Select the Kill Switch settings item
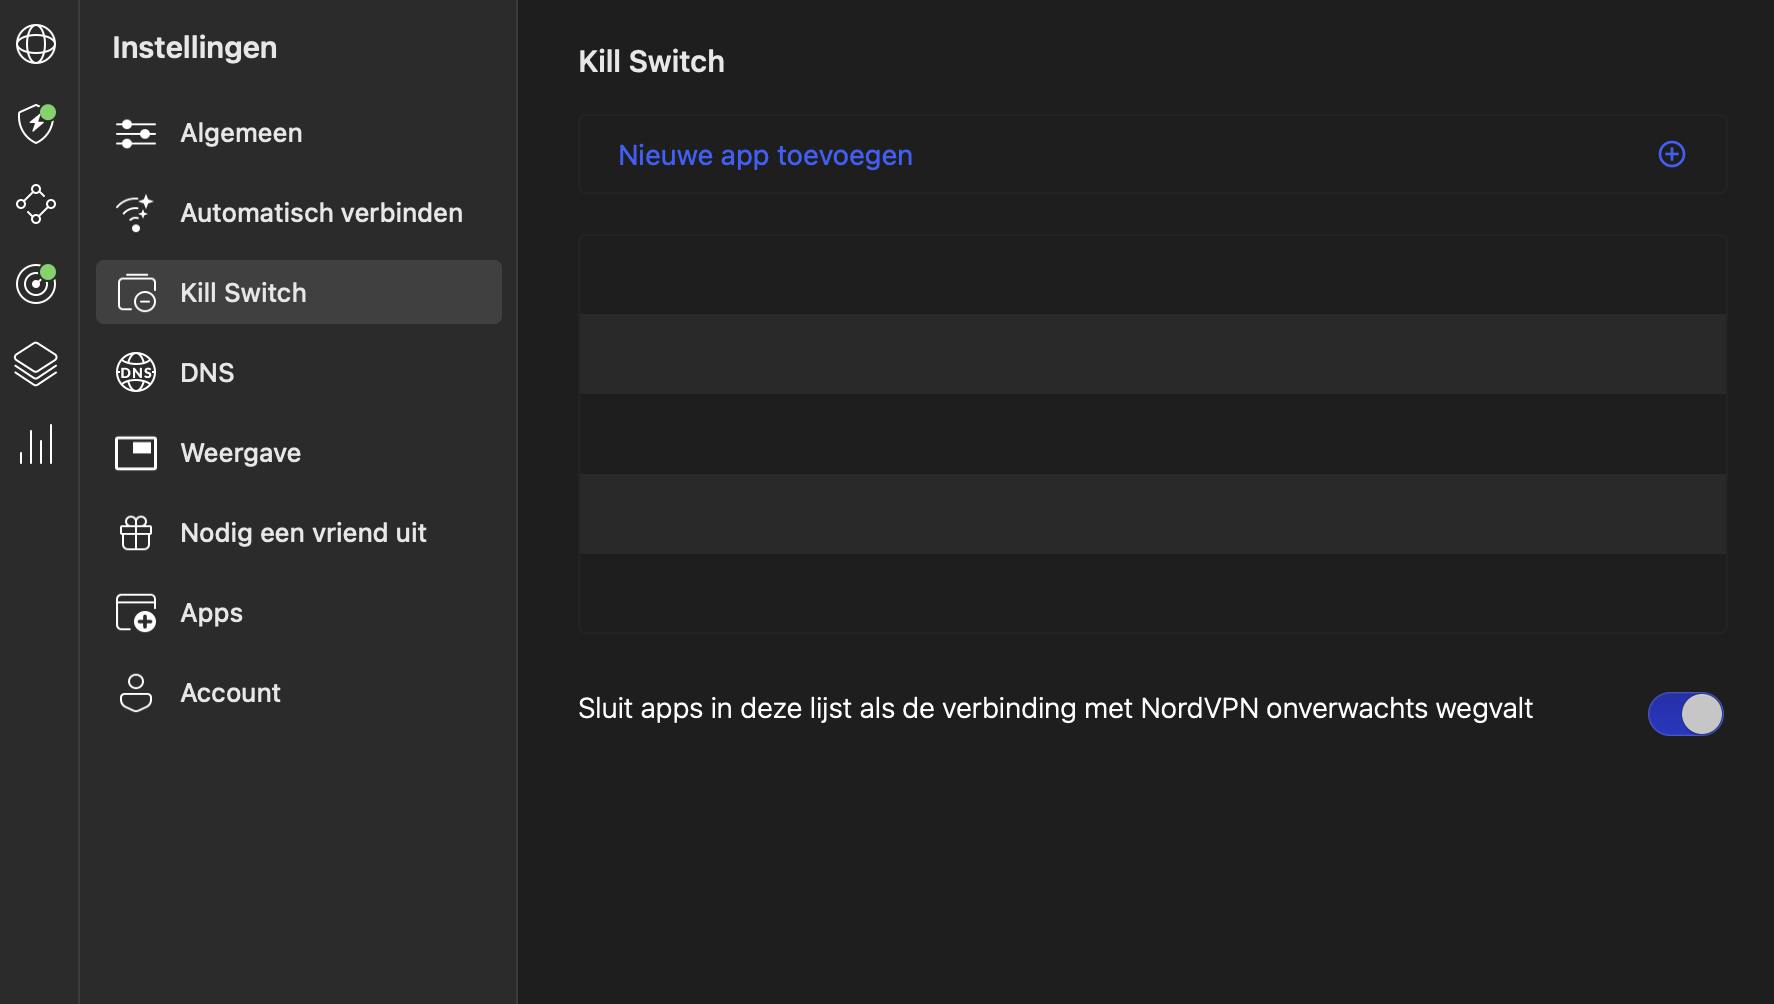Image resolution: width=1774 pixels, height=1004 pixels. (243, 293)
